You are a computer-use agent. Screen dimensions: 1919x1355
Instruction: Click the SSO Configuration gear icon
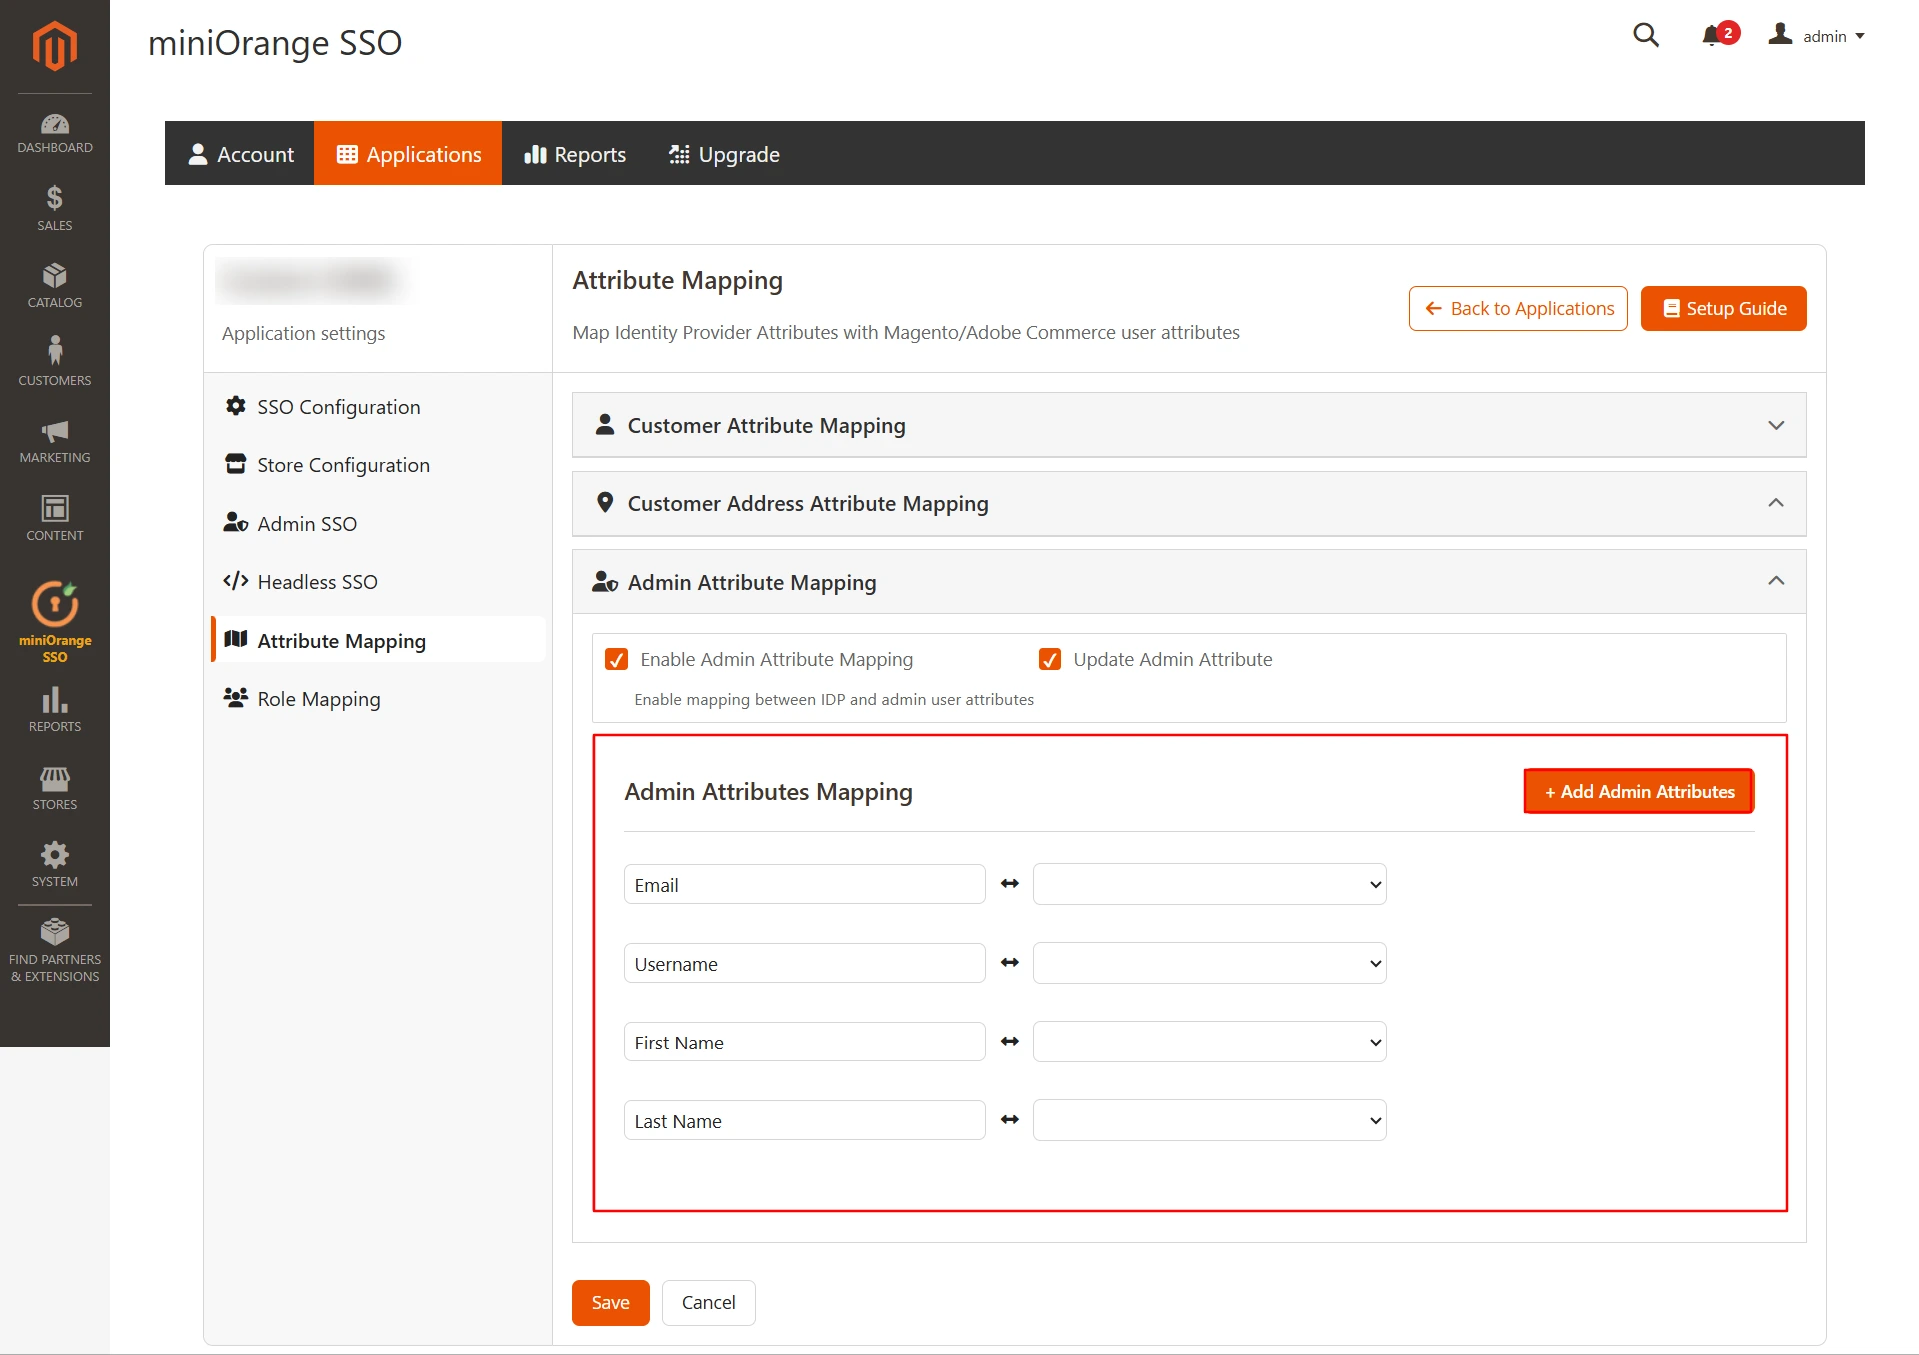coord(236,406)
